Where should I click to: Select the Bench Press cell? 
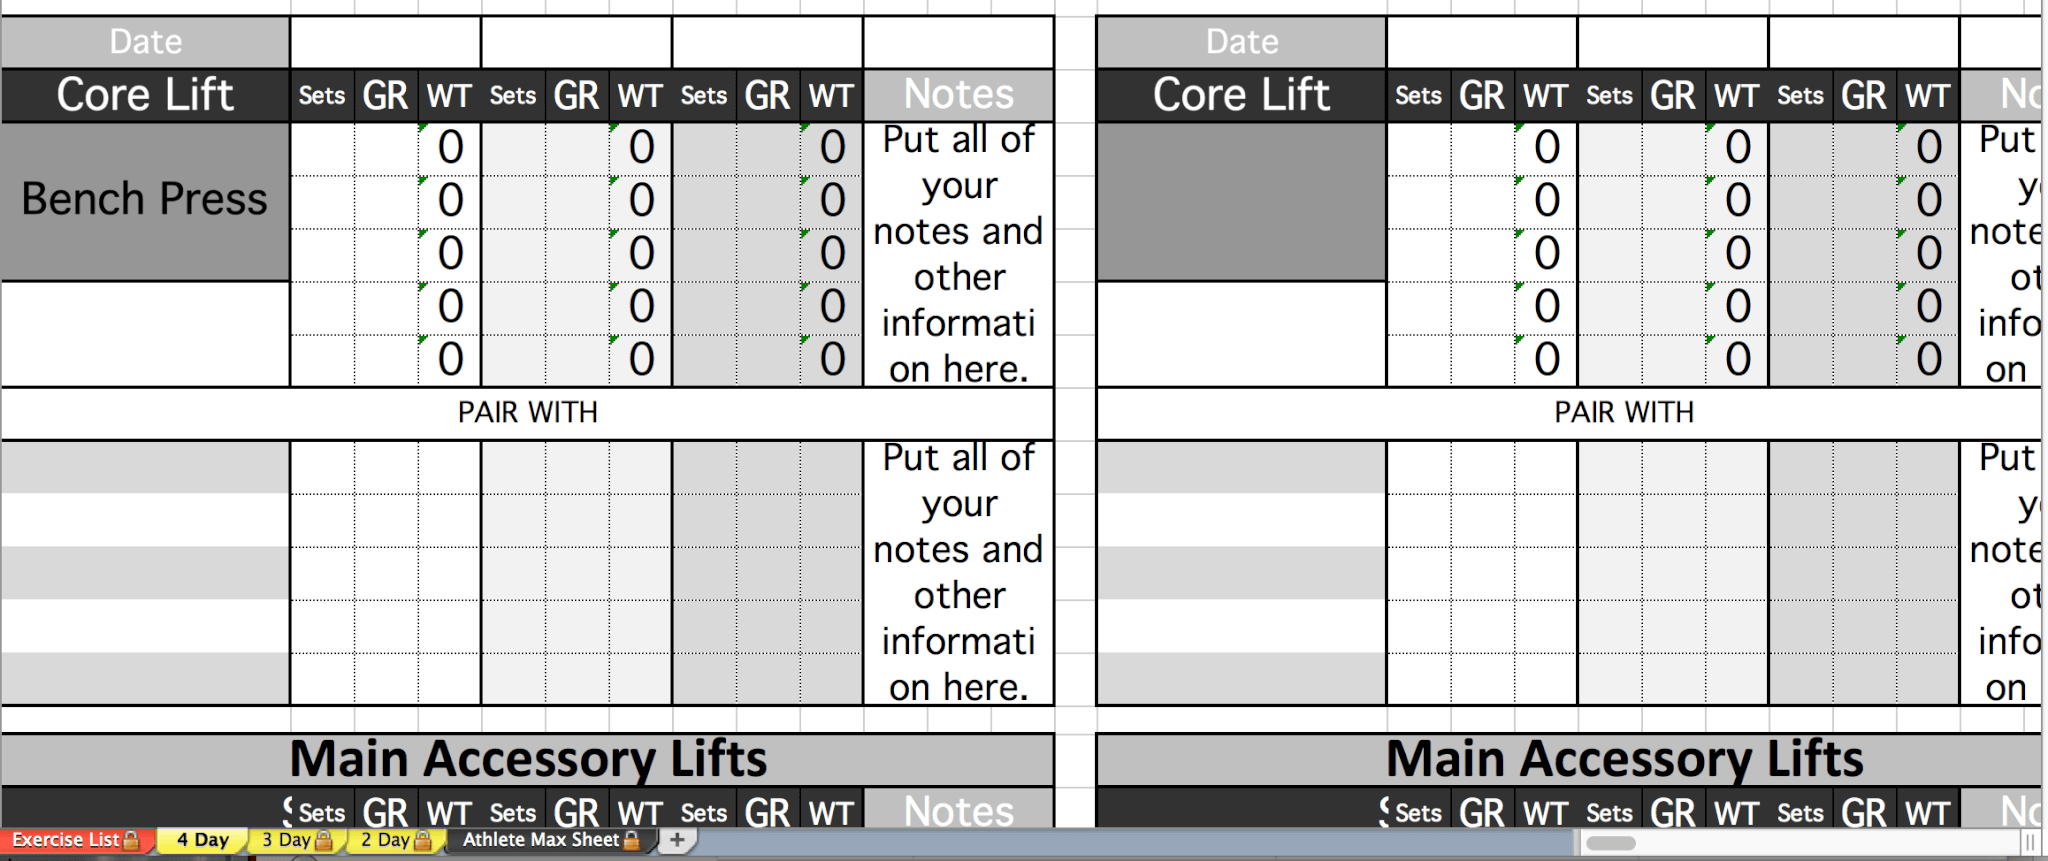145,201
